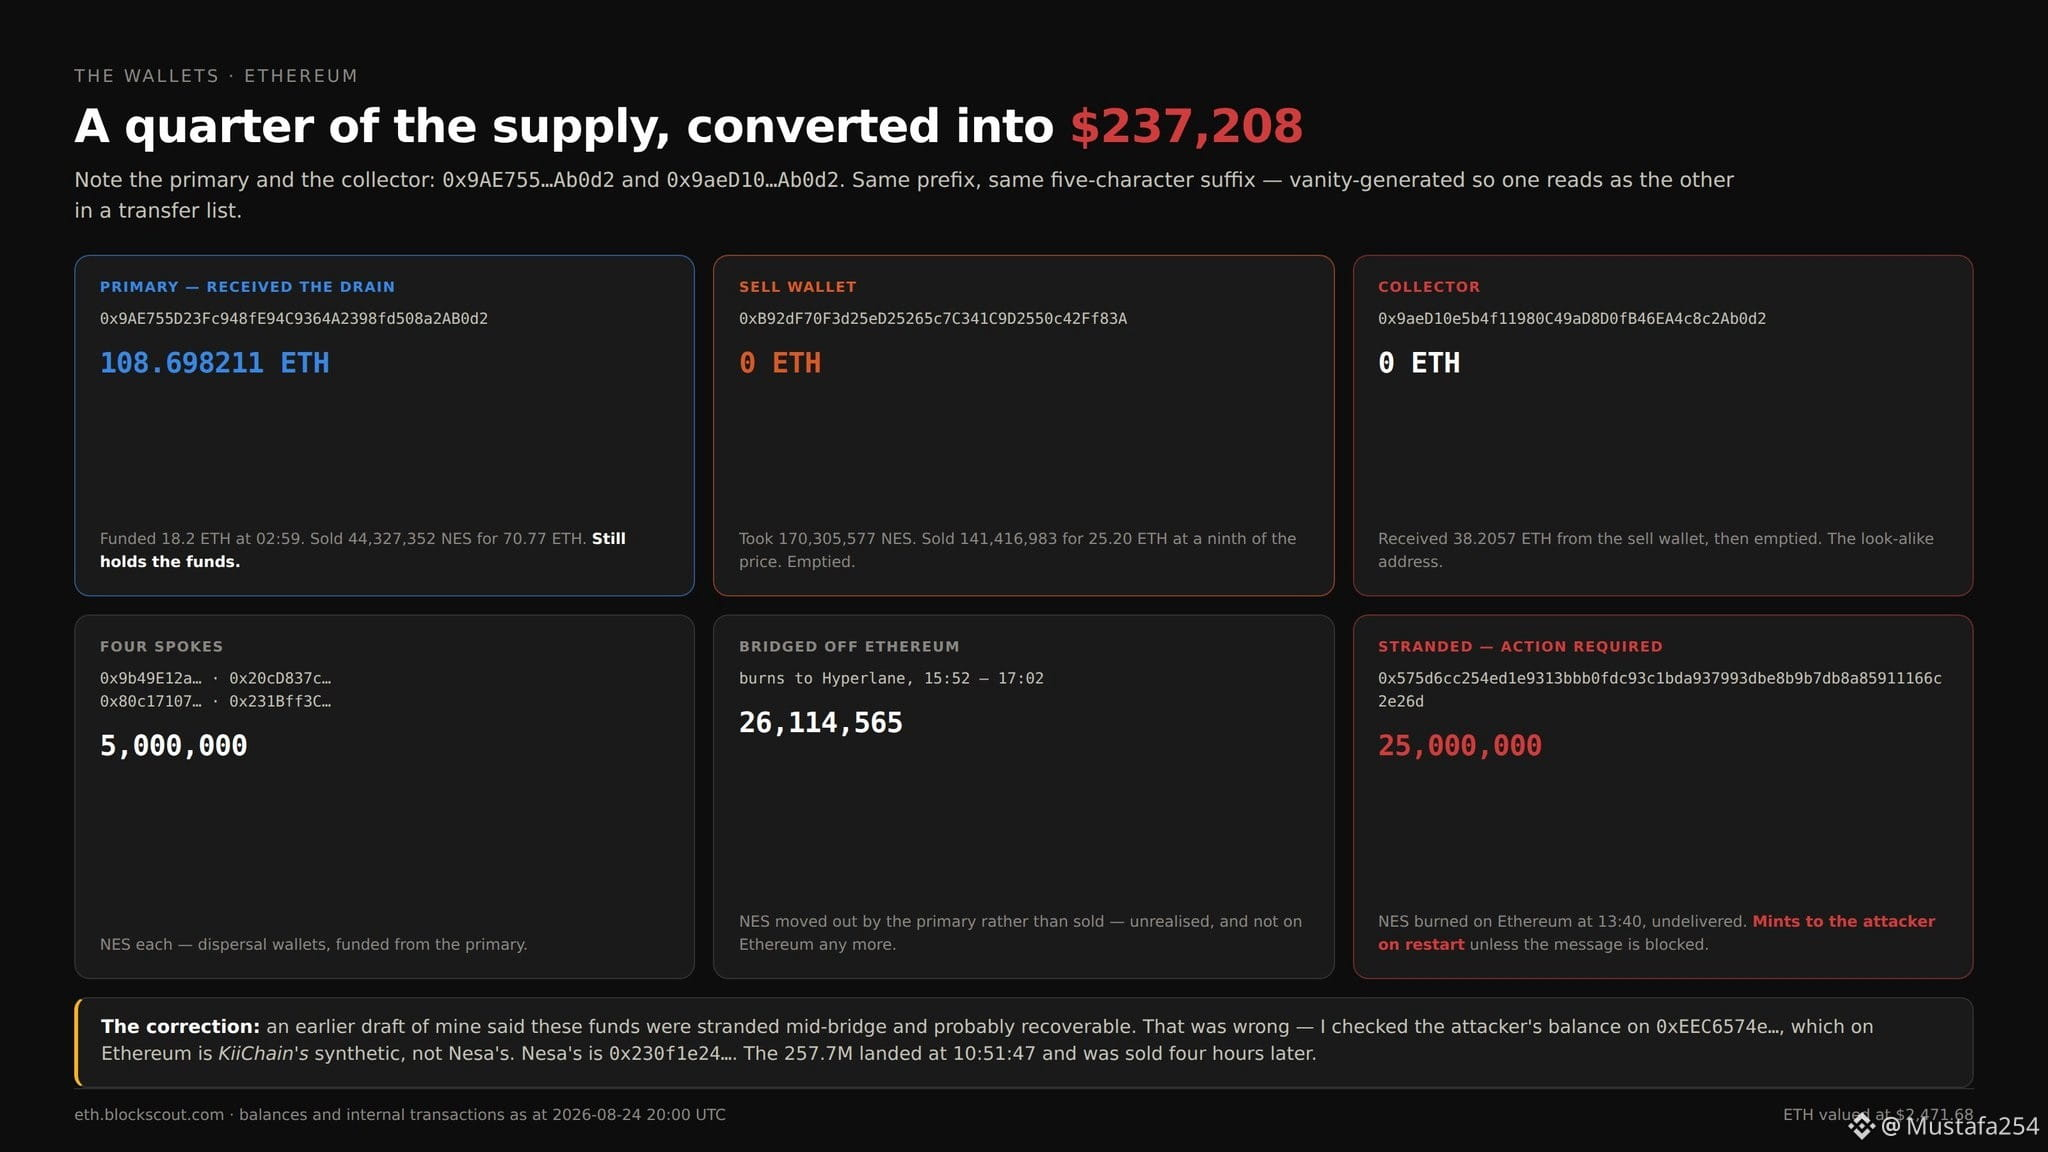The image size is (2048, 1152).
Task: Click 'Mints to the attacker on restart' text
Action: coord(1656,933)
